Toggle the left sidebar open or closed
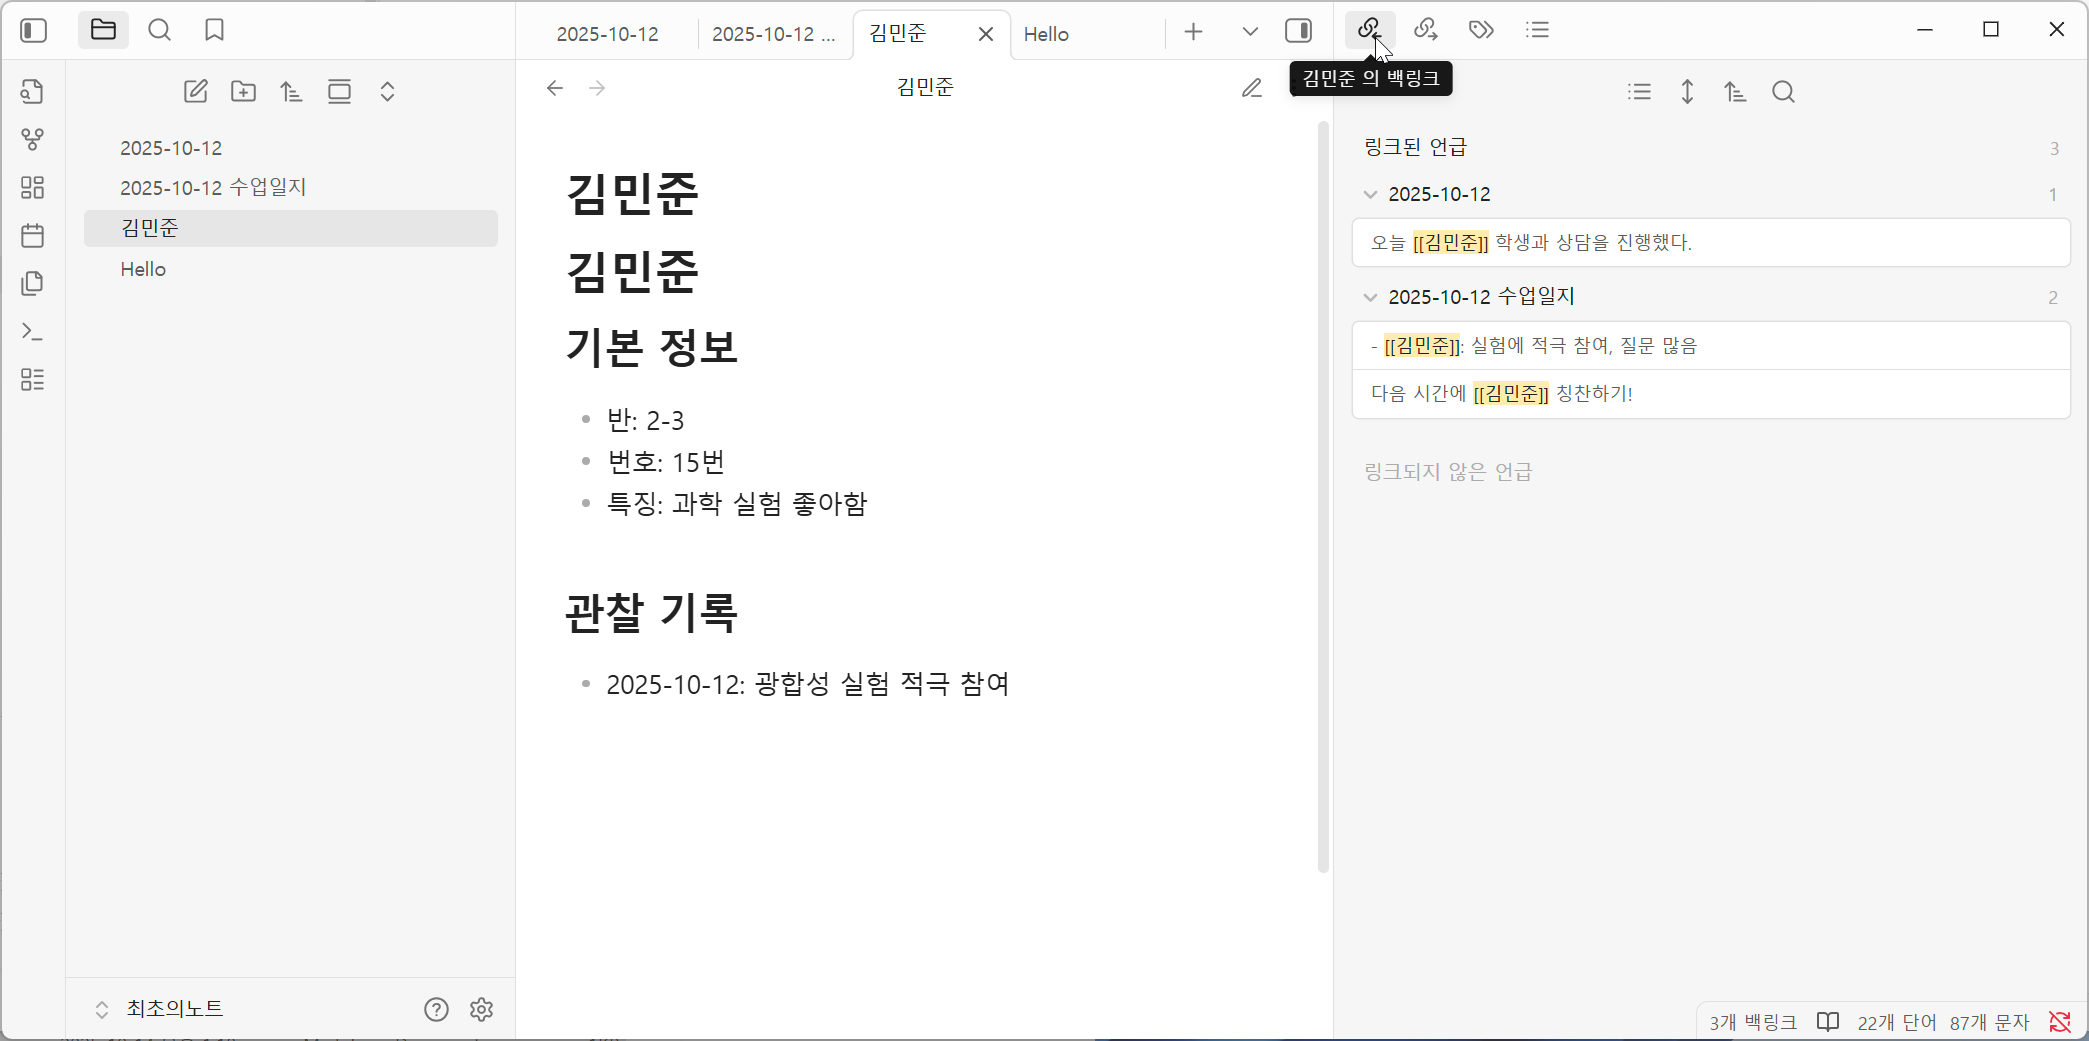This screenshot has height=1041, width=2089. click(33, 30)
